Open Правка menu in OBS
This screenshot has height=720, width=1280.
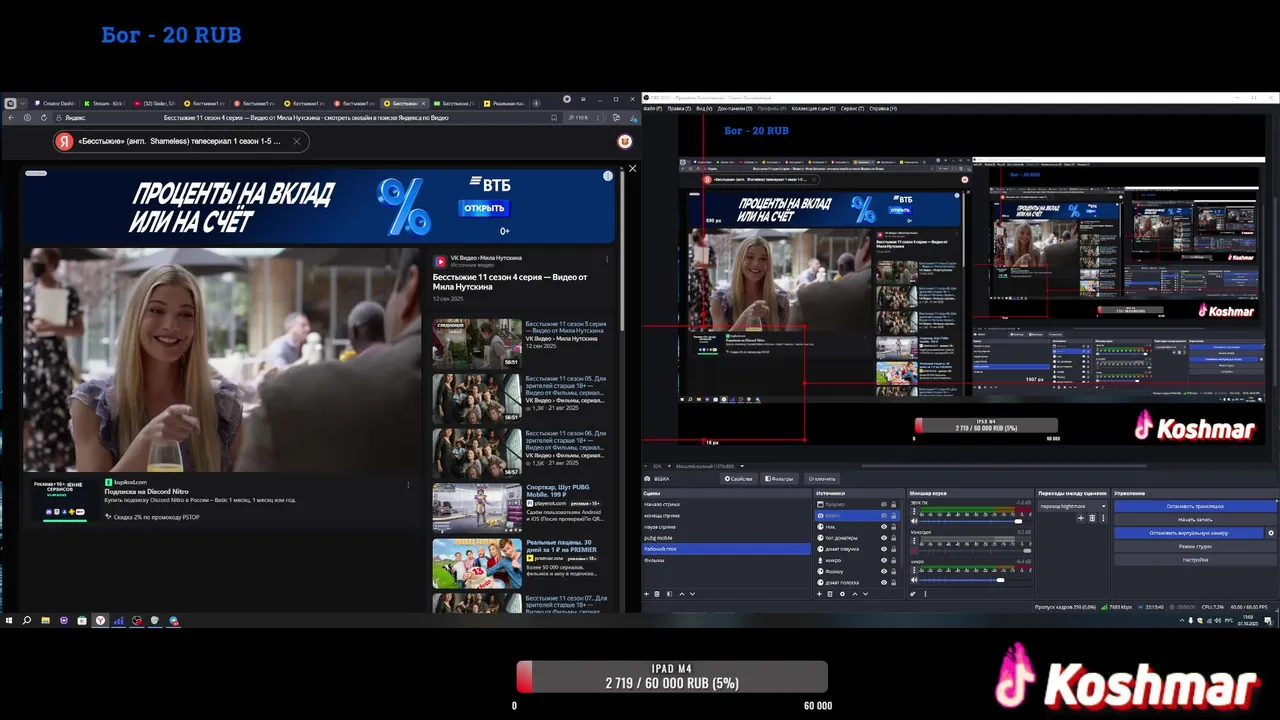pyautogui.click(x=679, y=108)
